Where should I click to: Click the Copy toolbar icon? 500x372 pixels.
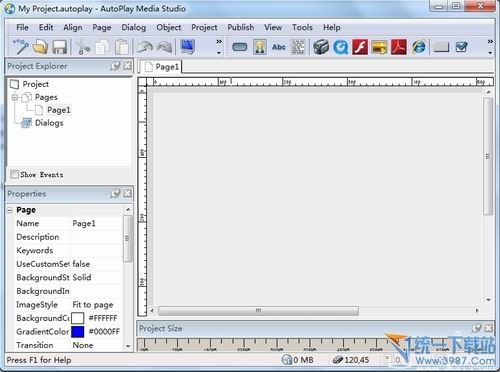(x=102, y=47)
